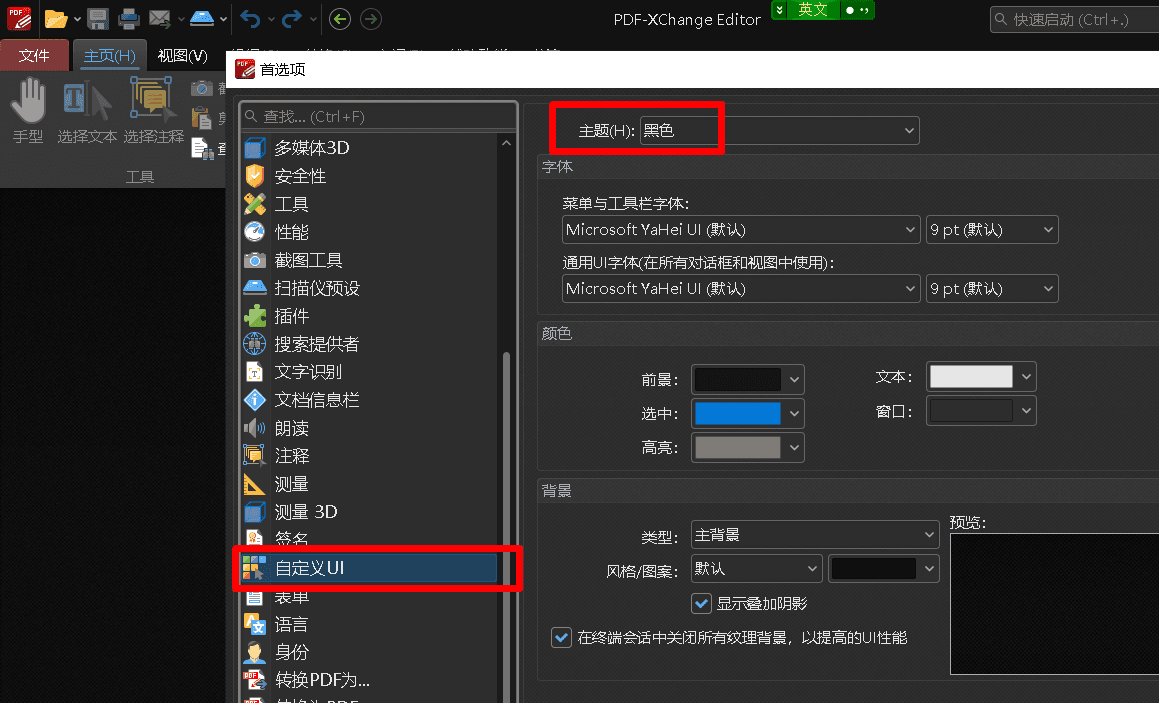Click the Open folder icon
The height and width of the screenshot is (703, 1159).
[x=56, y=18]
